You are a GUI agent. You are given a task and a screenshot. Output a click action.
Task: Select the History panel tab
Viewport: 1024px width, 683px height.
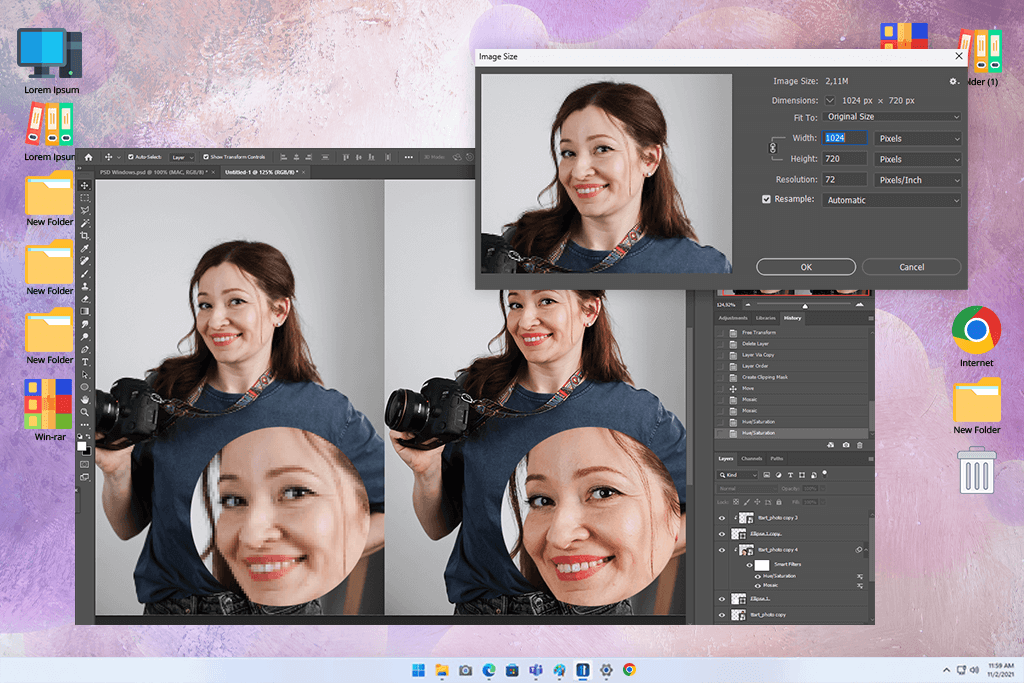792,318
